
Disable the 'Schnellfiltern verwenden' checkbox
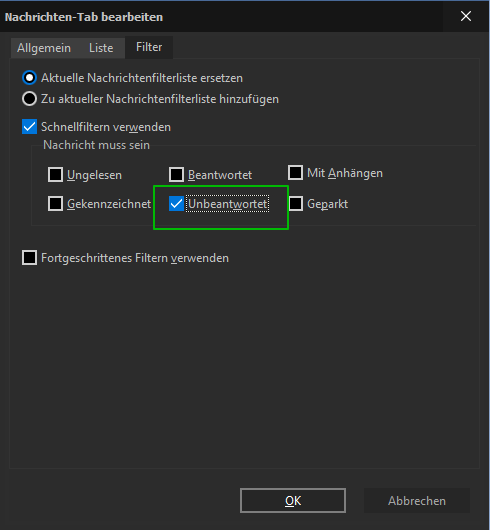[29, 127]
